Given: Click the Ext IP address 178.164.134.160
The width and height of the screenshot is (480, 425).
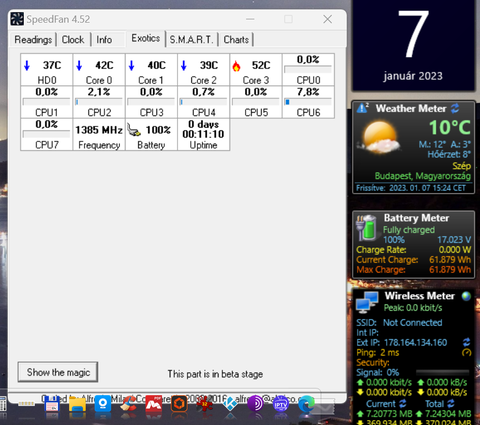Looking at the screenshot, I should pyautogui.click(x=415, y=342).
